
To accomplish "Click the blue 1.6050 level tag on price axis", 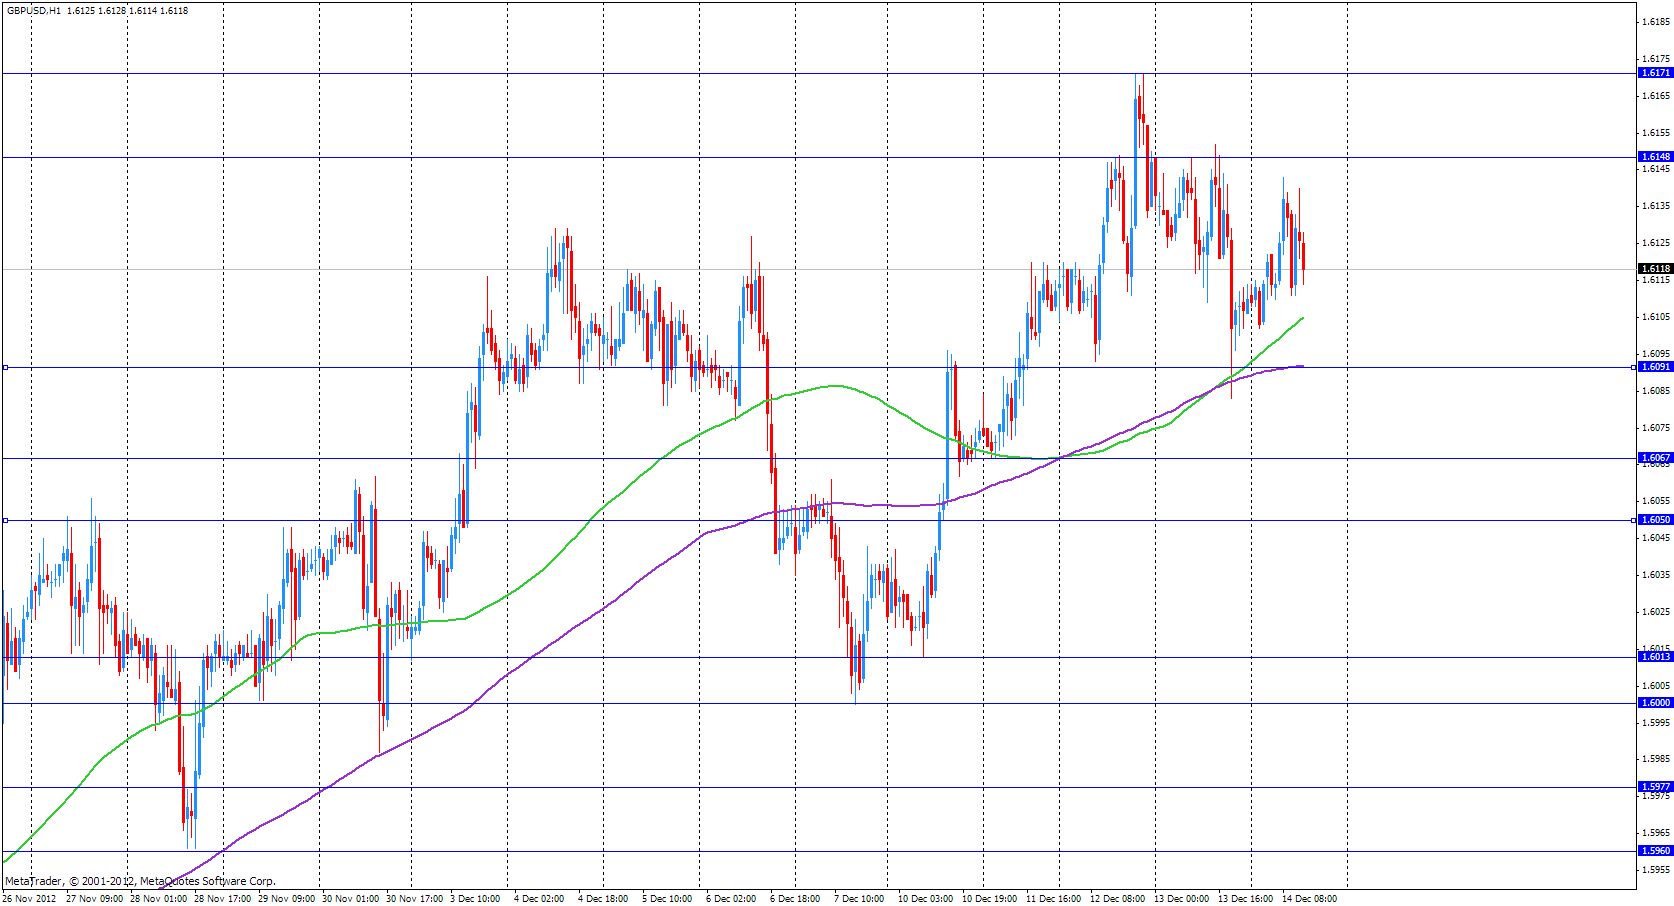I will [x=1656, y=520].
